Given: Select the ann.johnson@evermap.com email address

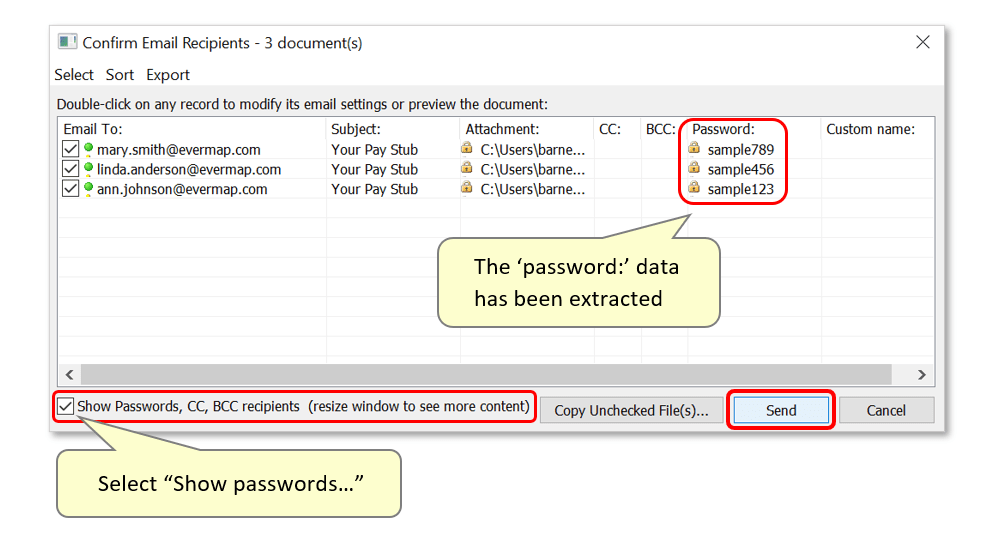Looking at the screenshot, I should click(x=182, y=189).
